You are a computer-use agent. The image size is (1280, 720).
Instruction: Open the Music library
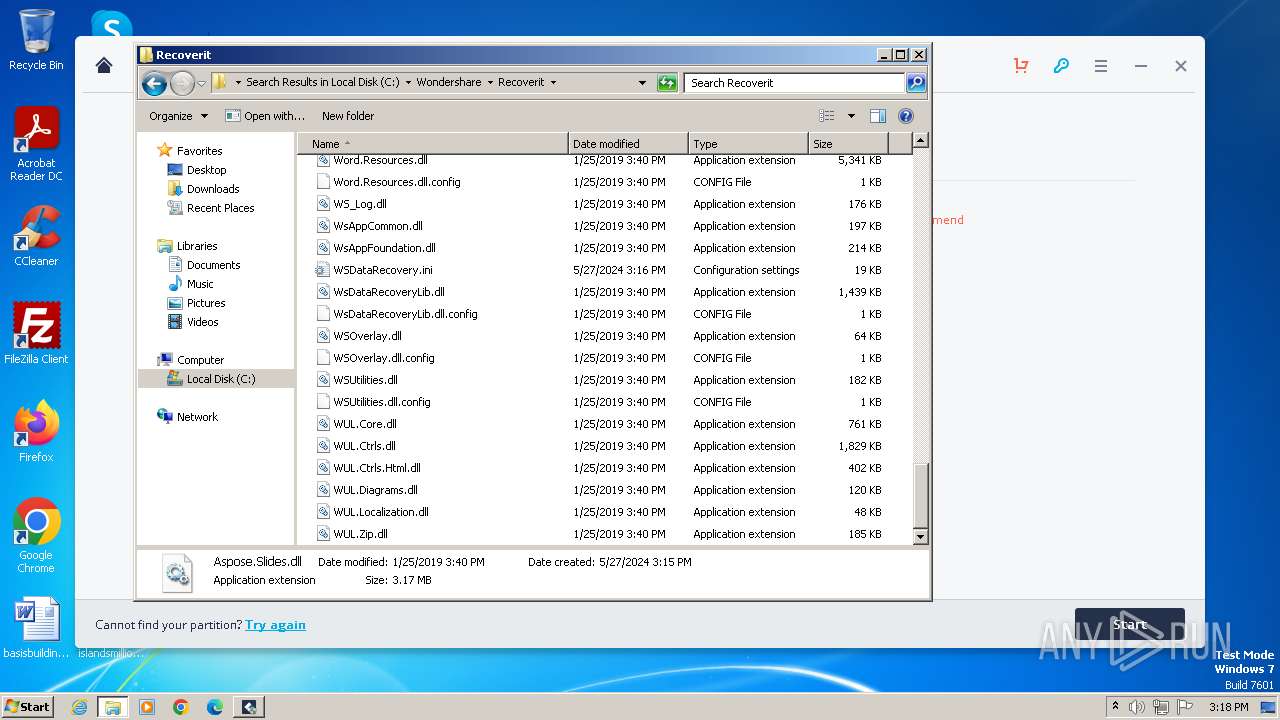tap(200, 284)
